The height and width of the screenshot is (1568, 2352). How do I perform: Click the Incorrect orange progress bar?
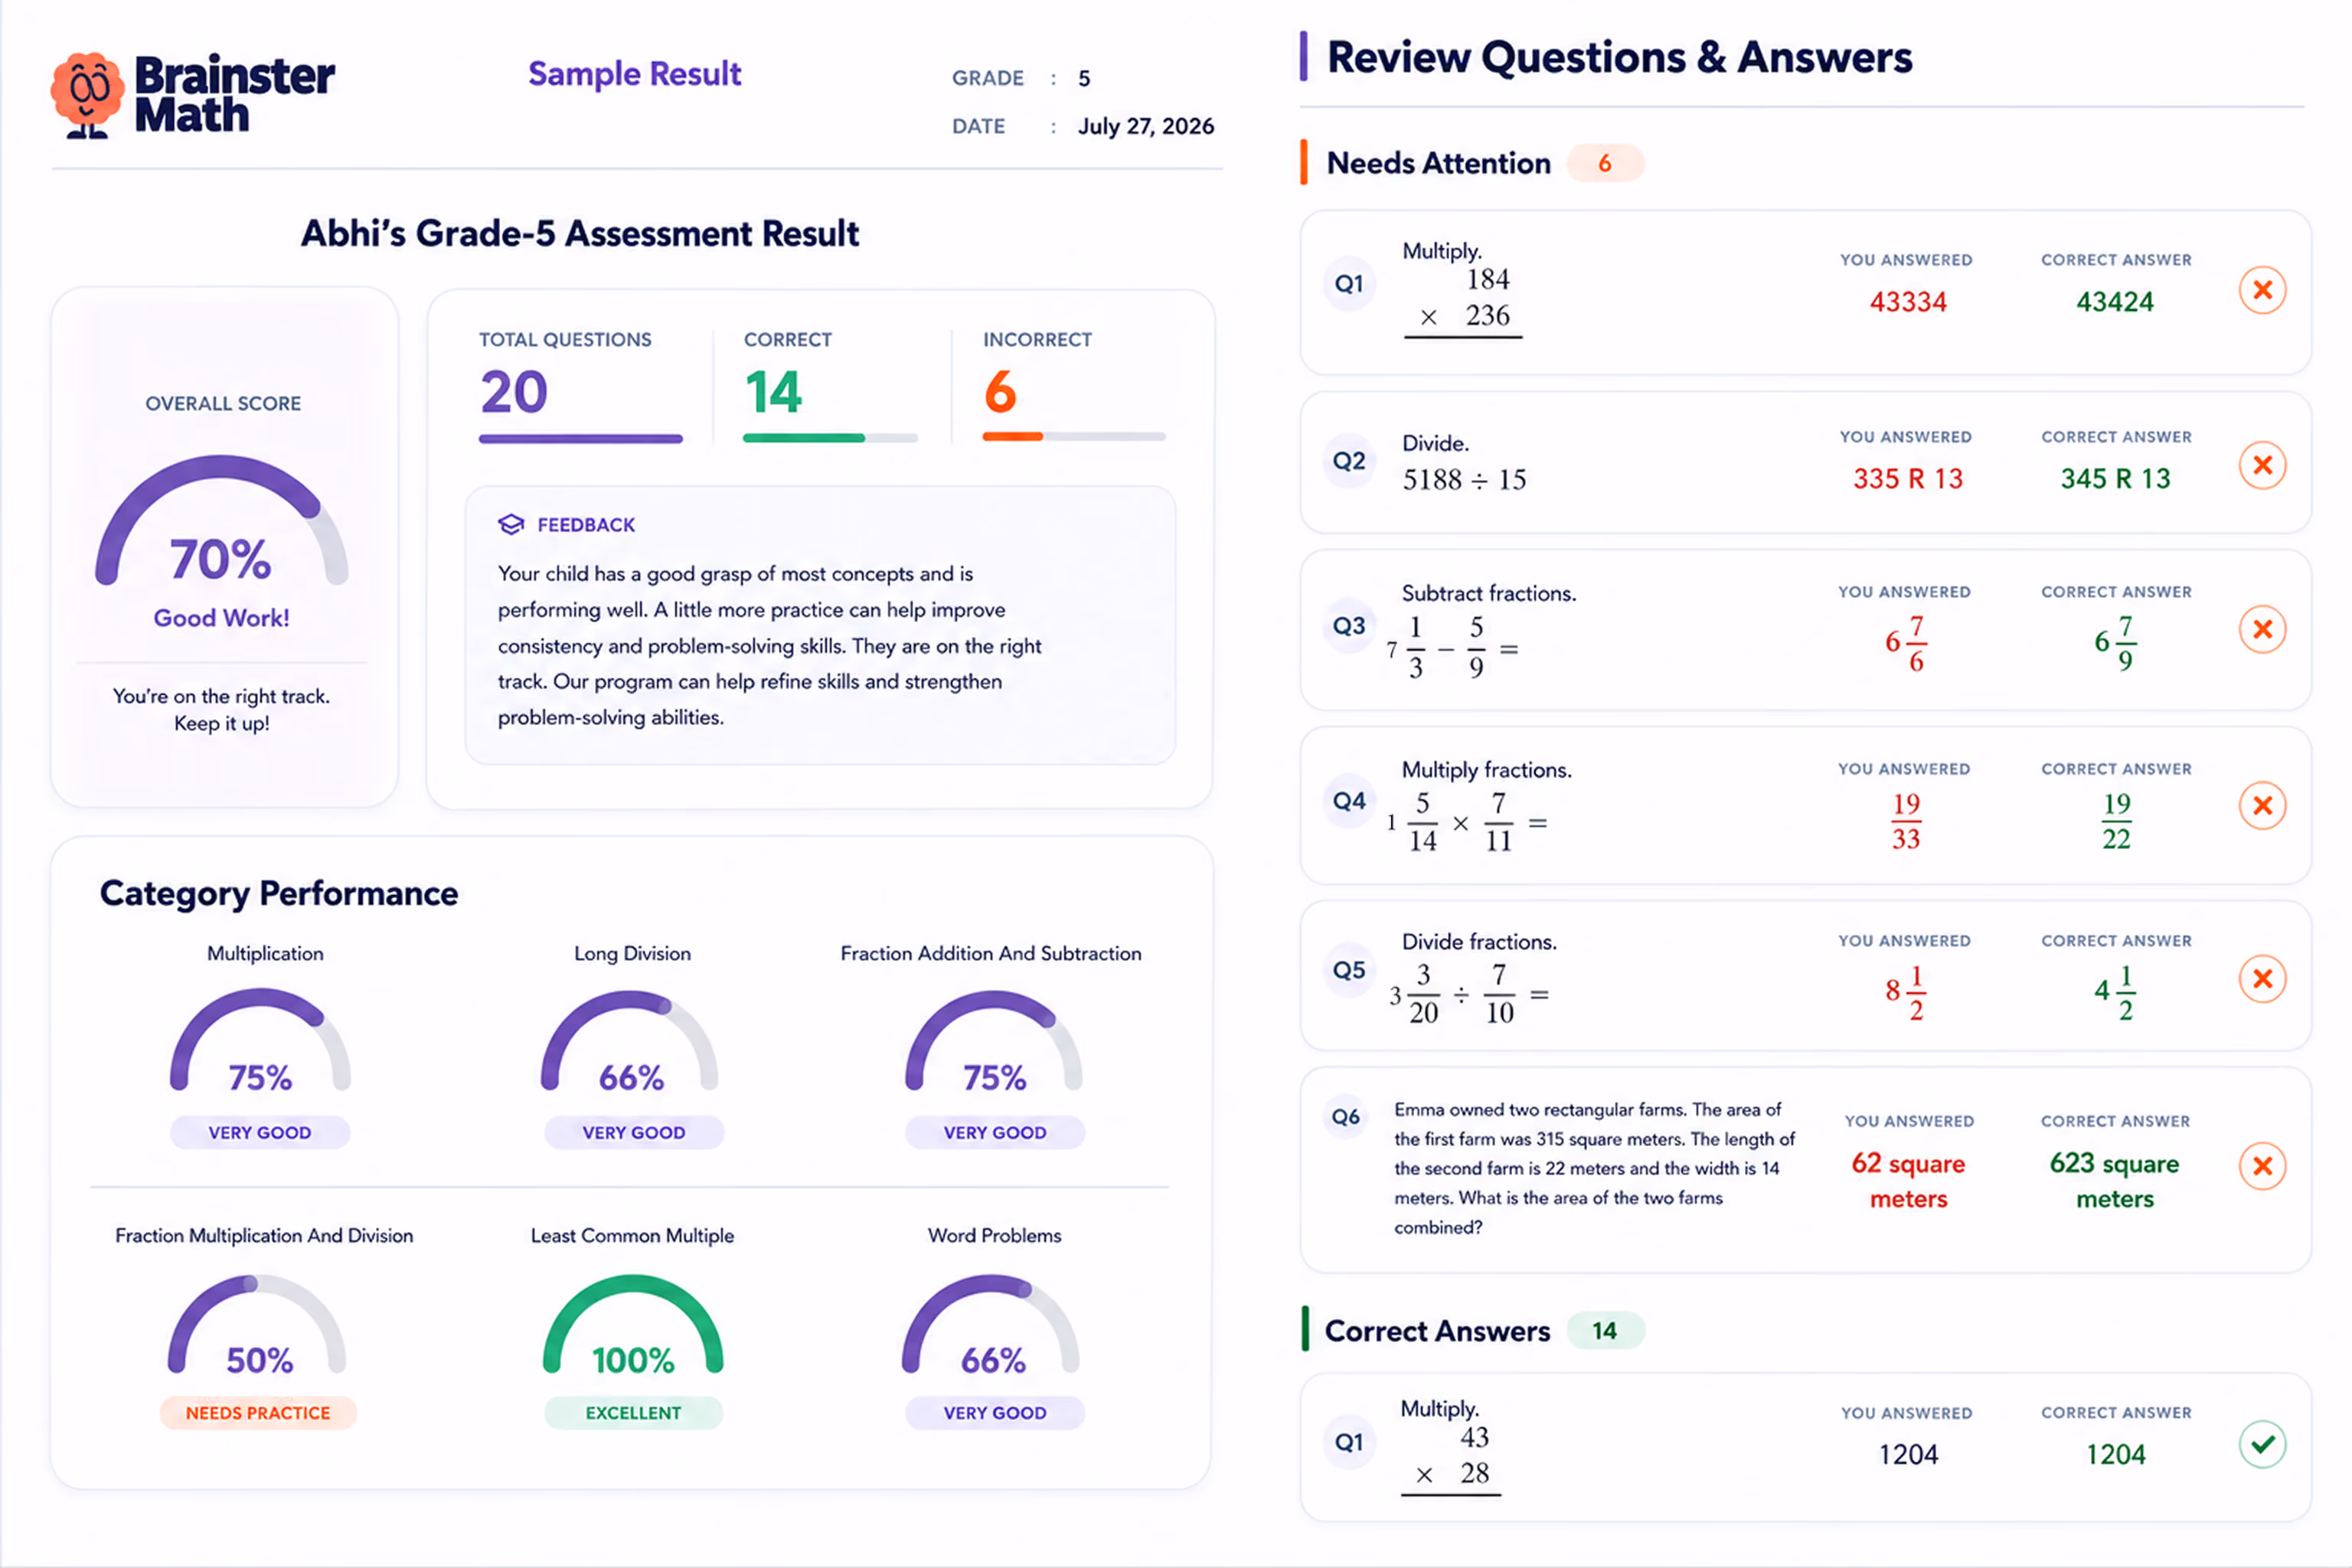click(x=1074, y=437)
